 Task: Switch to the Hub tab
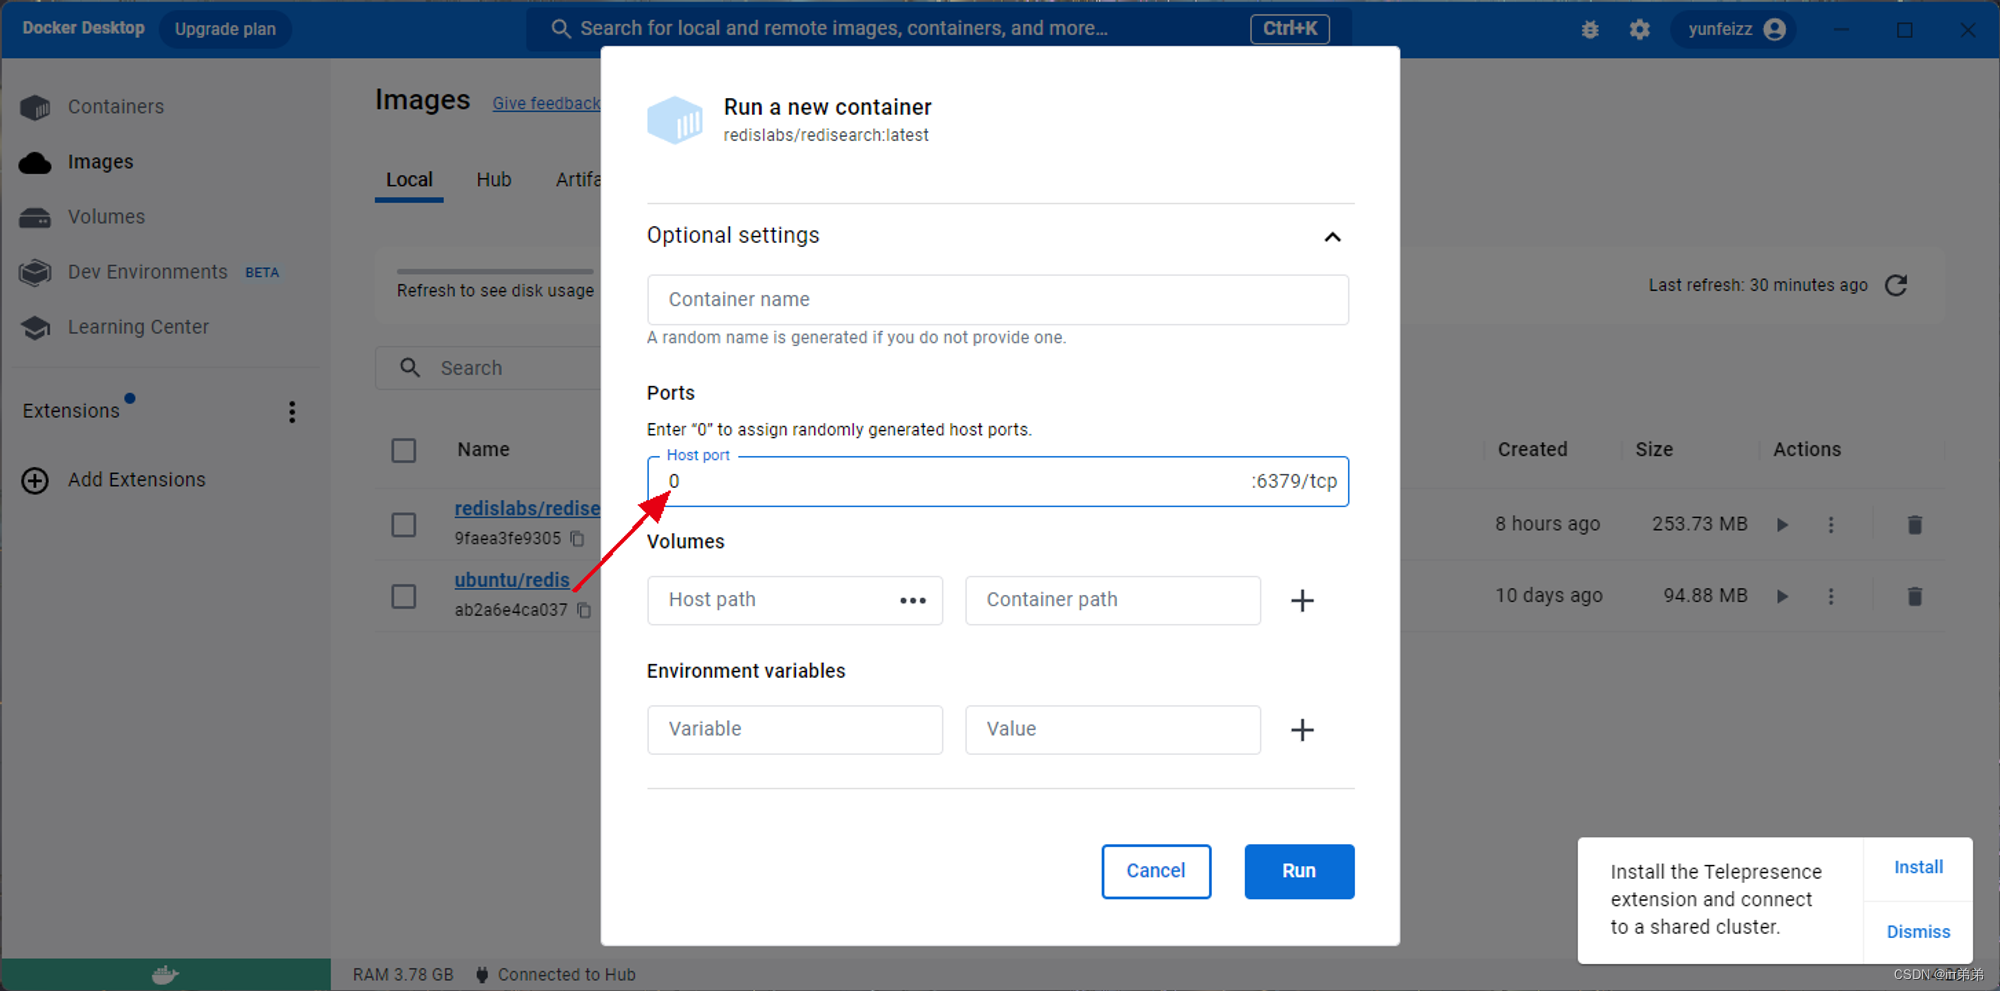pos(494,180)
